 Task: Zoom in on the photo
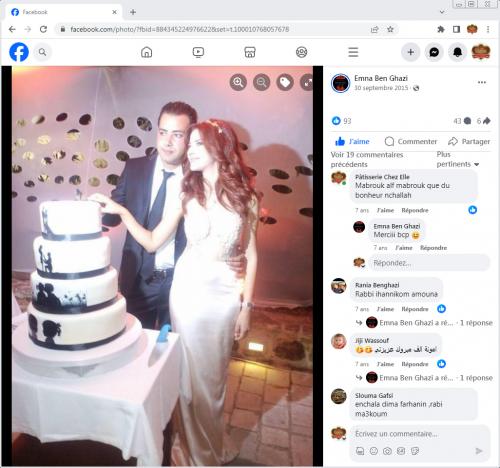(238, 82)
